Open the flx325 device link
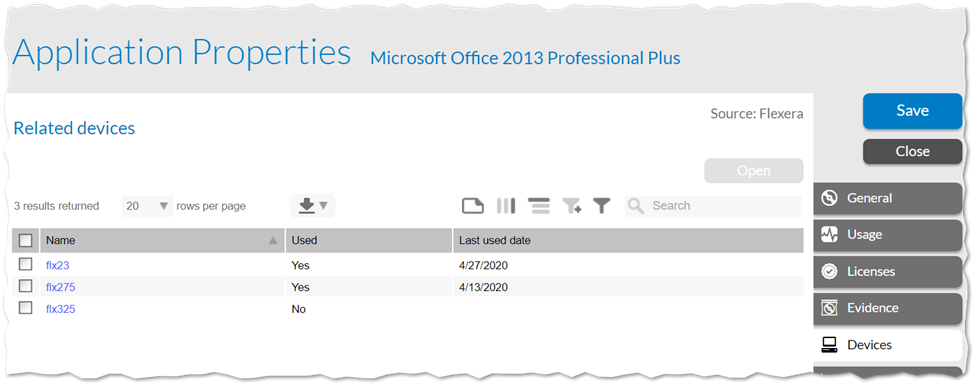The image size is (975, 385). tap(61, 308)
